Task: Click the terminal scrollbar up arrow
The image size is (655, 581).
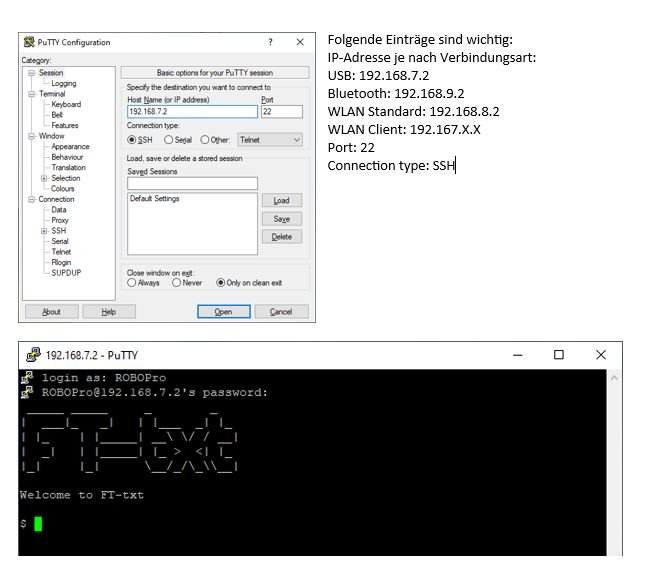Action: pos(614,378)
